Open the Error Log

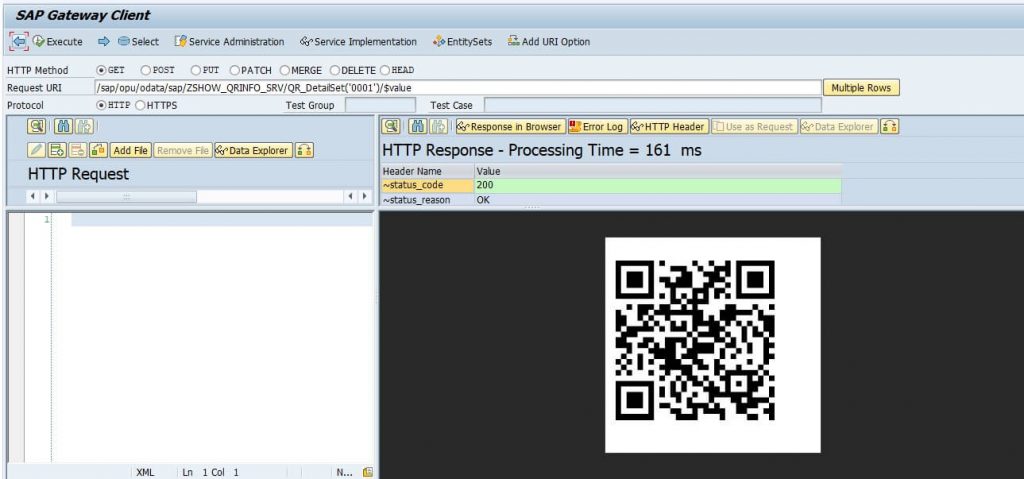597,127
